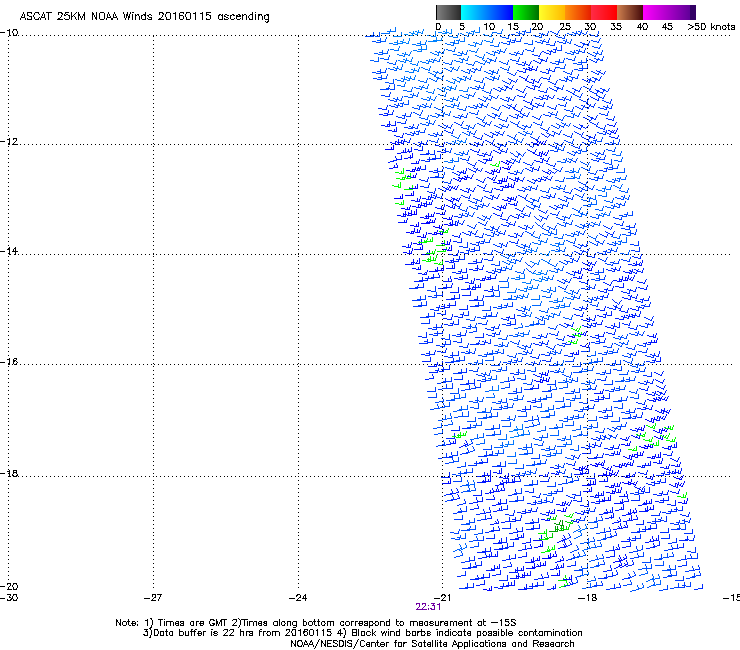The image size is (740, 650).
Task: Click the '30' label under the color bar
Action: 590,27
